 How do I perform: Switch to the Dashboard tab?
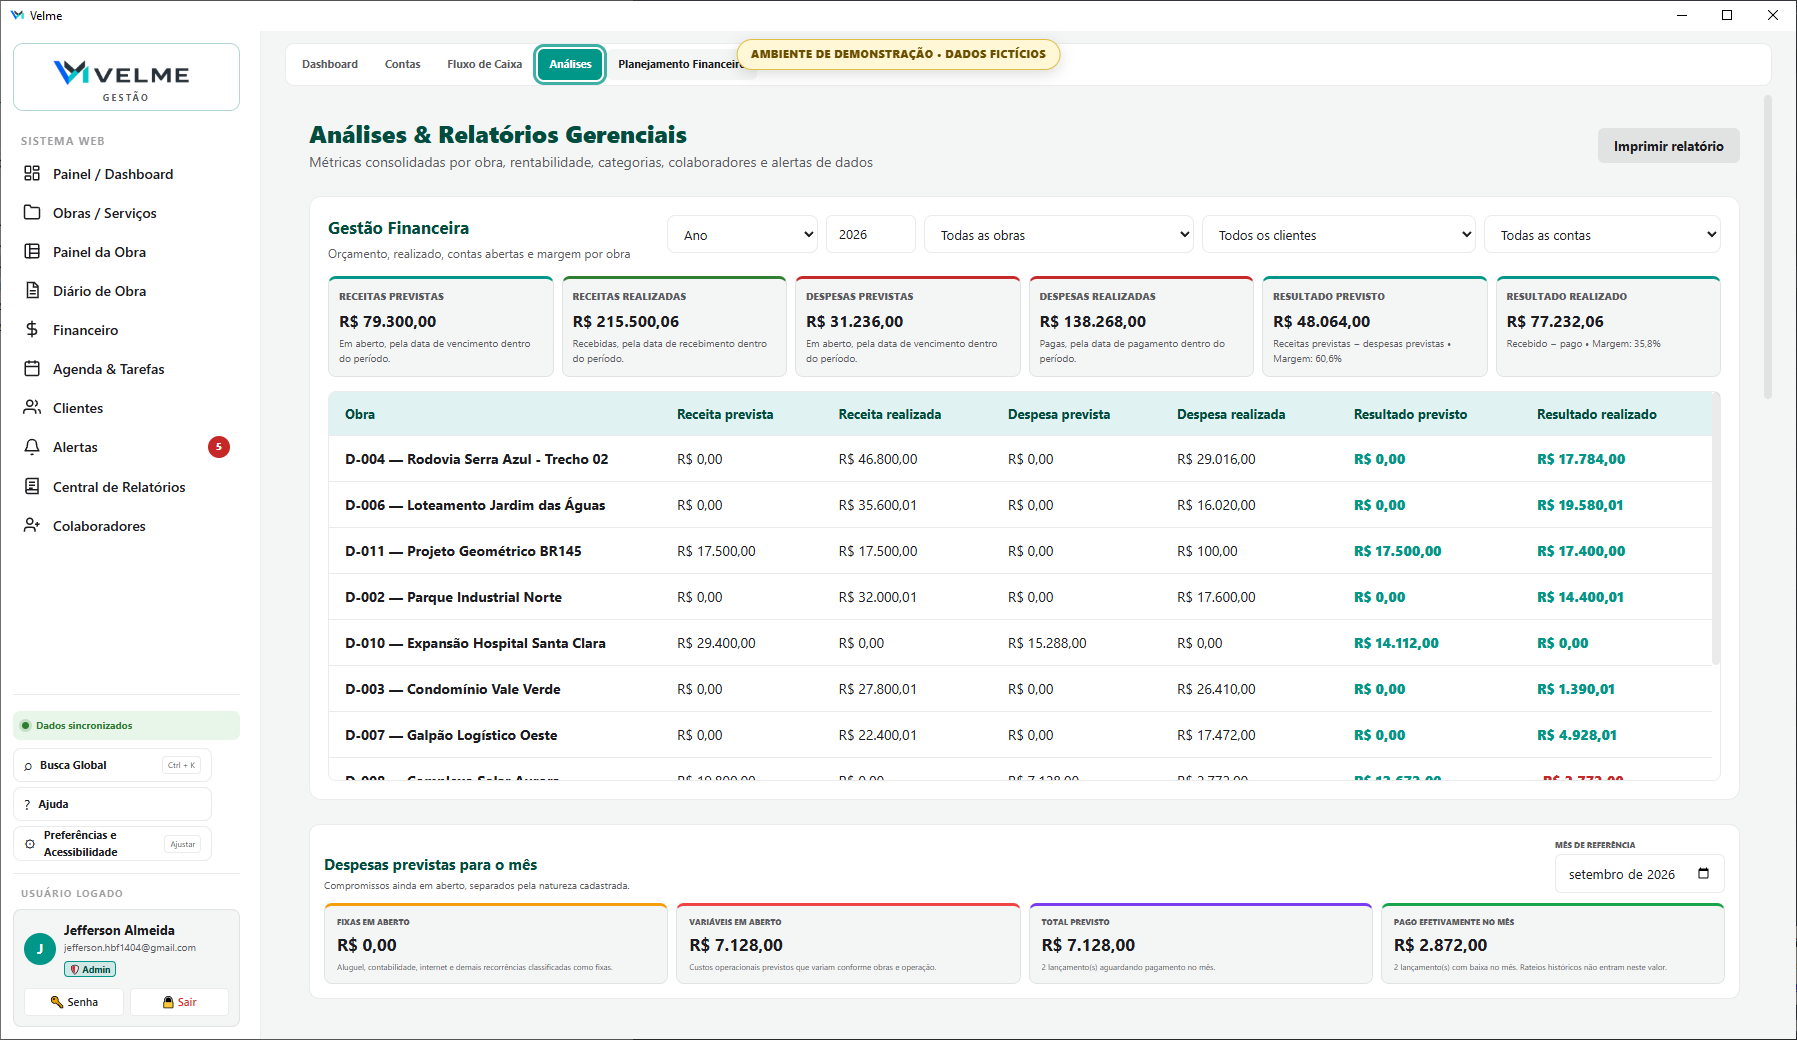(330, 64)
